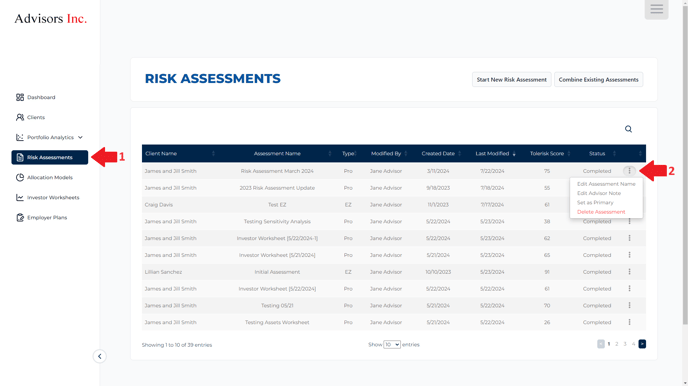Click the Allocation Models pie icon
Image resolution: width=688 pixels, height=386 pixels.
pyautogui.click(x=20, y=178)
